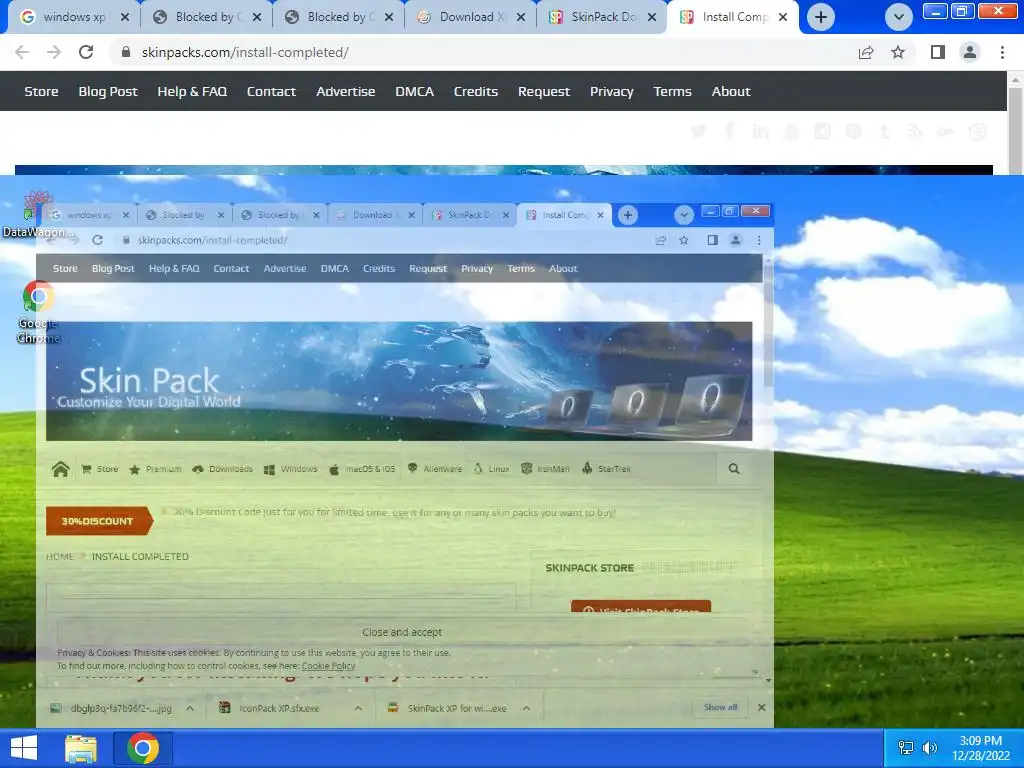The height and width of the screenshot is (768, 1024).
Task: Open the volume speaker icon in the tray
Action: pyautogui.click(x=929, y=748)
